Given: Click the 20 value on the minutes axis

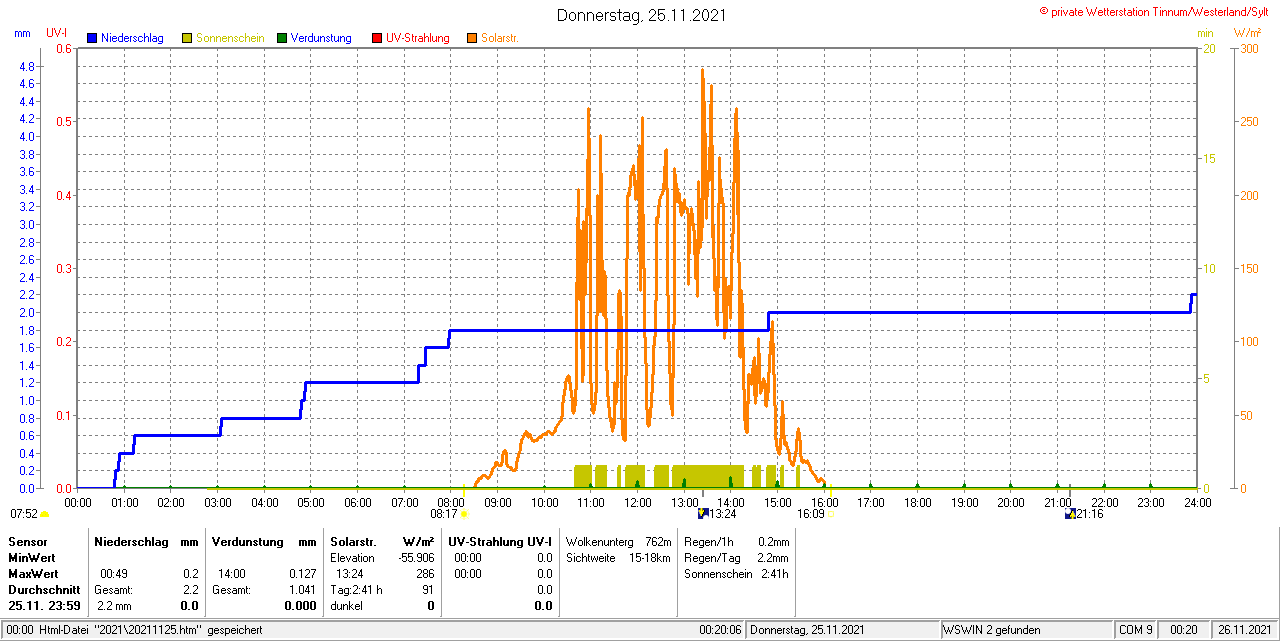Looking at the screenshot, I should (1209, 49).
